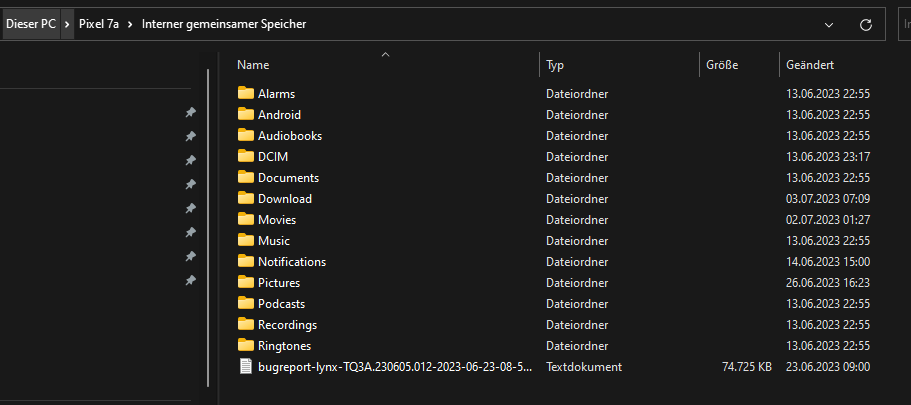Select the Android folder name

(279, 114)
